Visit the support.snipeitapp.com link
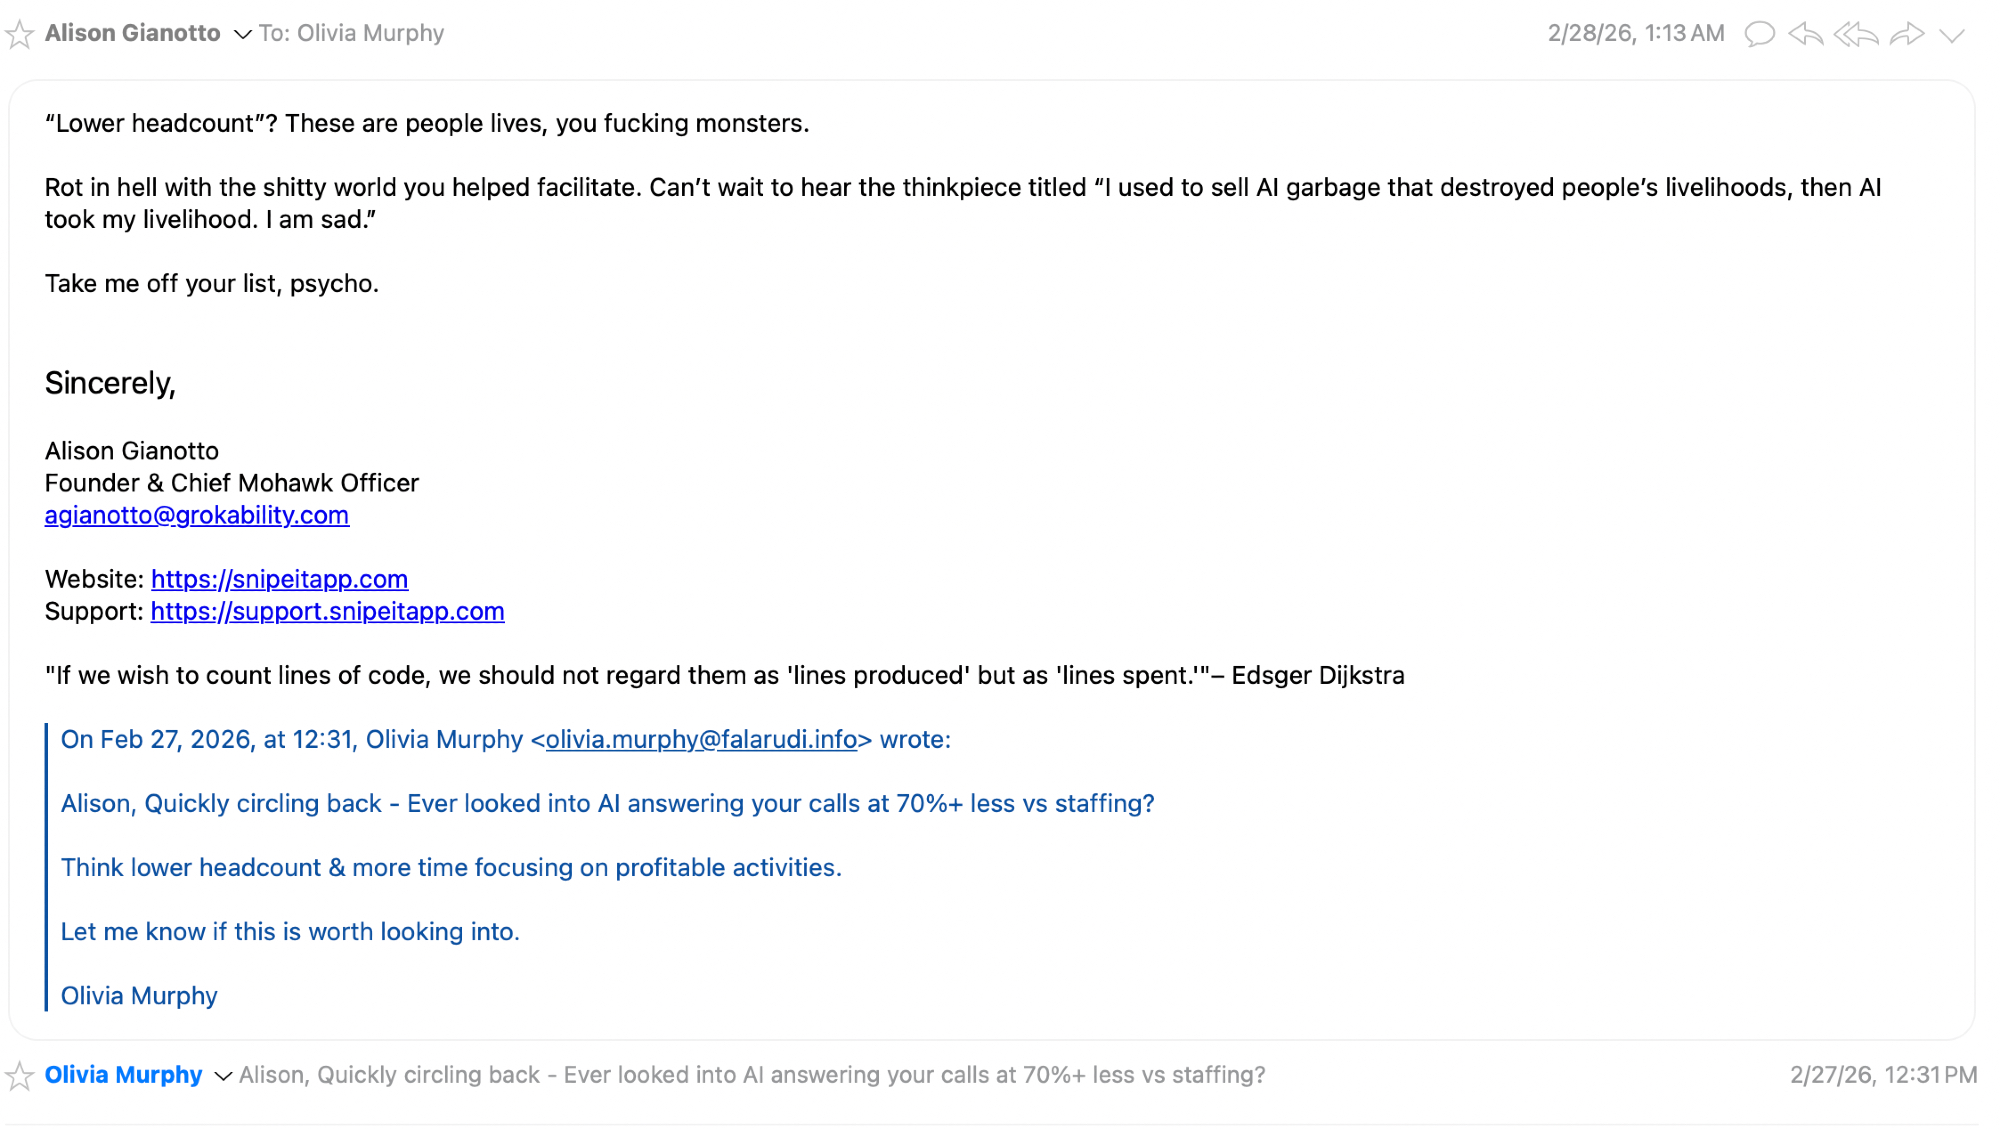Screen dimensions: 2000x1129 [327, 611]
